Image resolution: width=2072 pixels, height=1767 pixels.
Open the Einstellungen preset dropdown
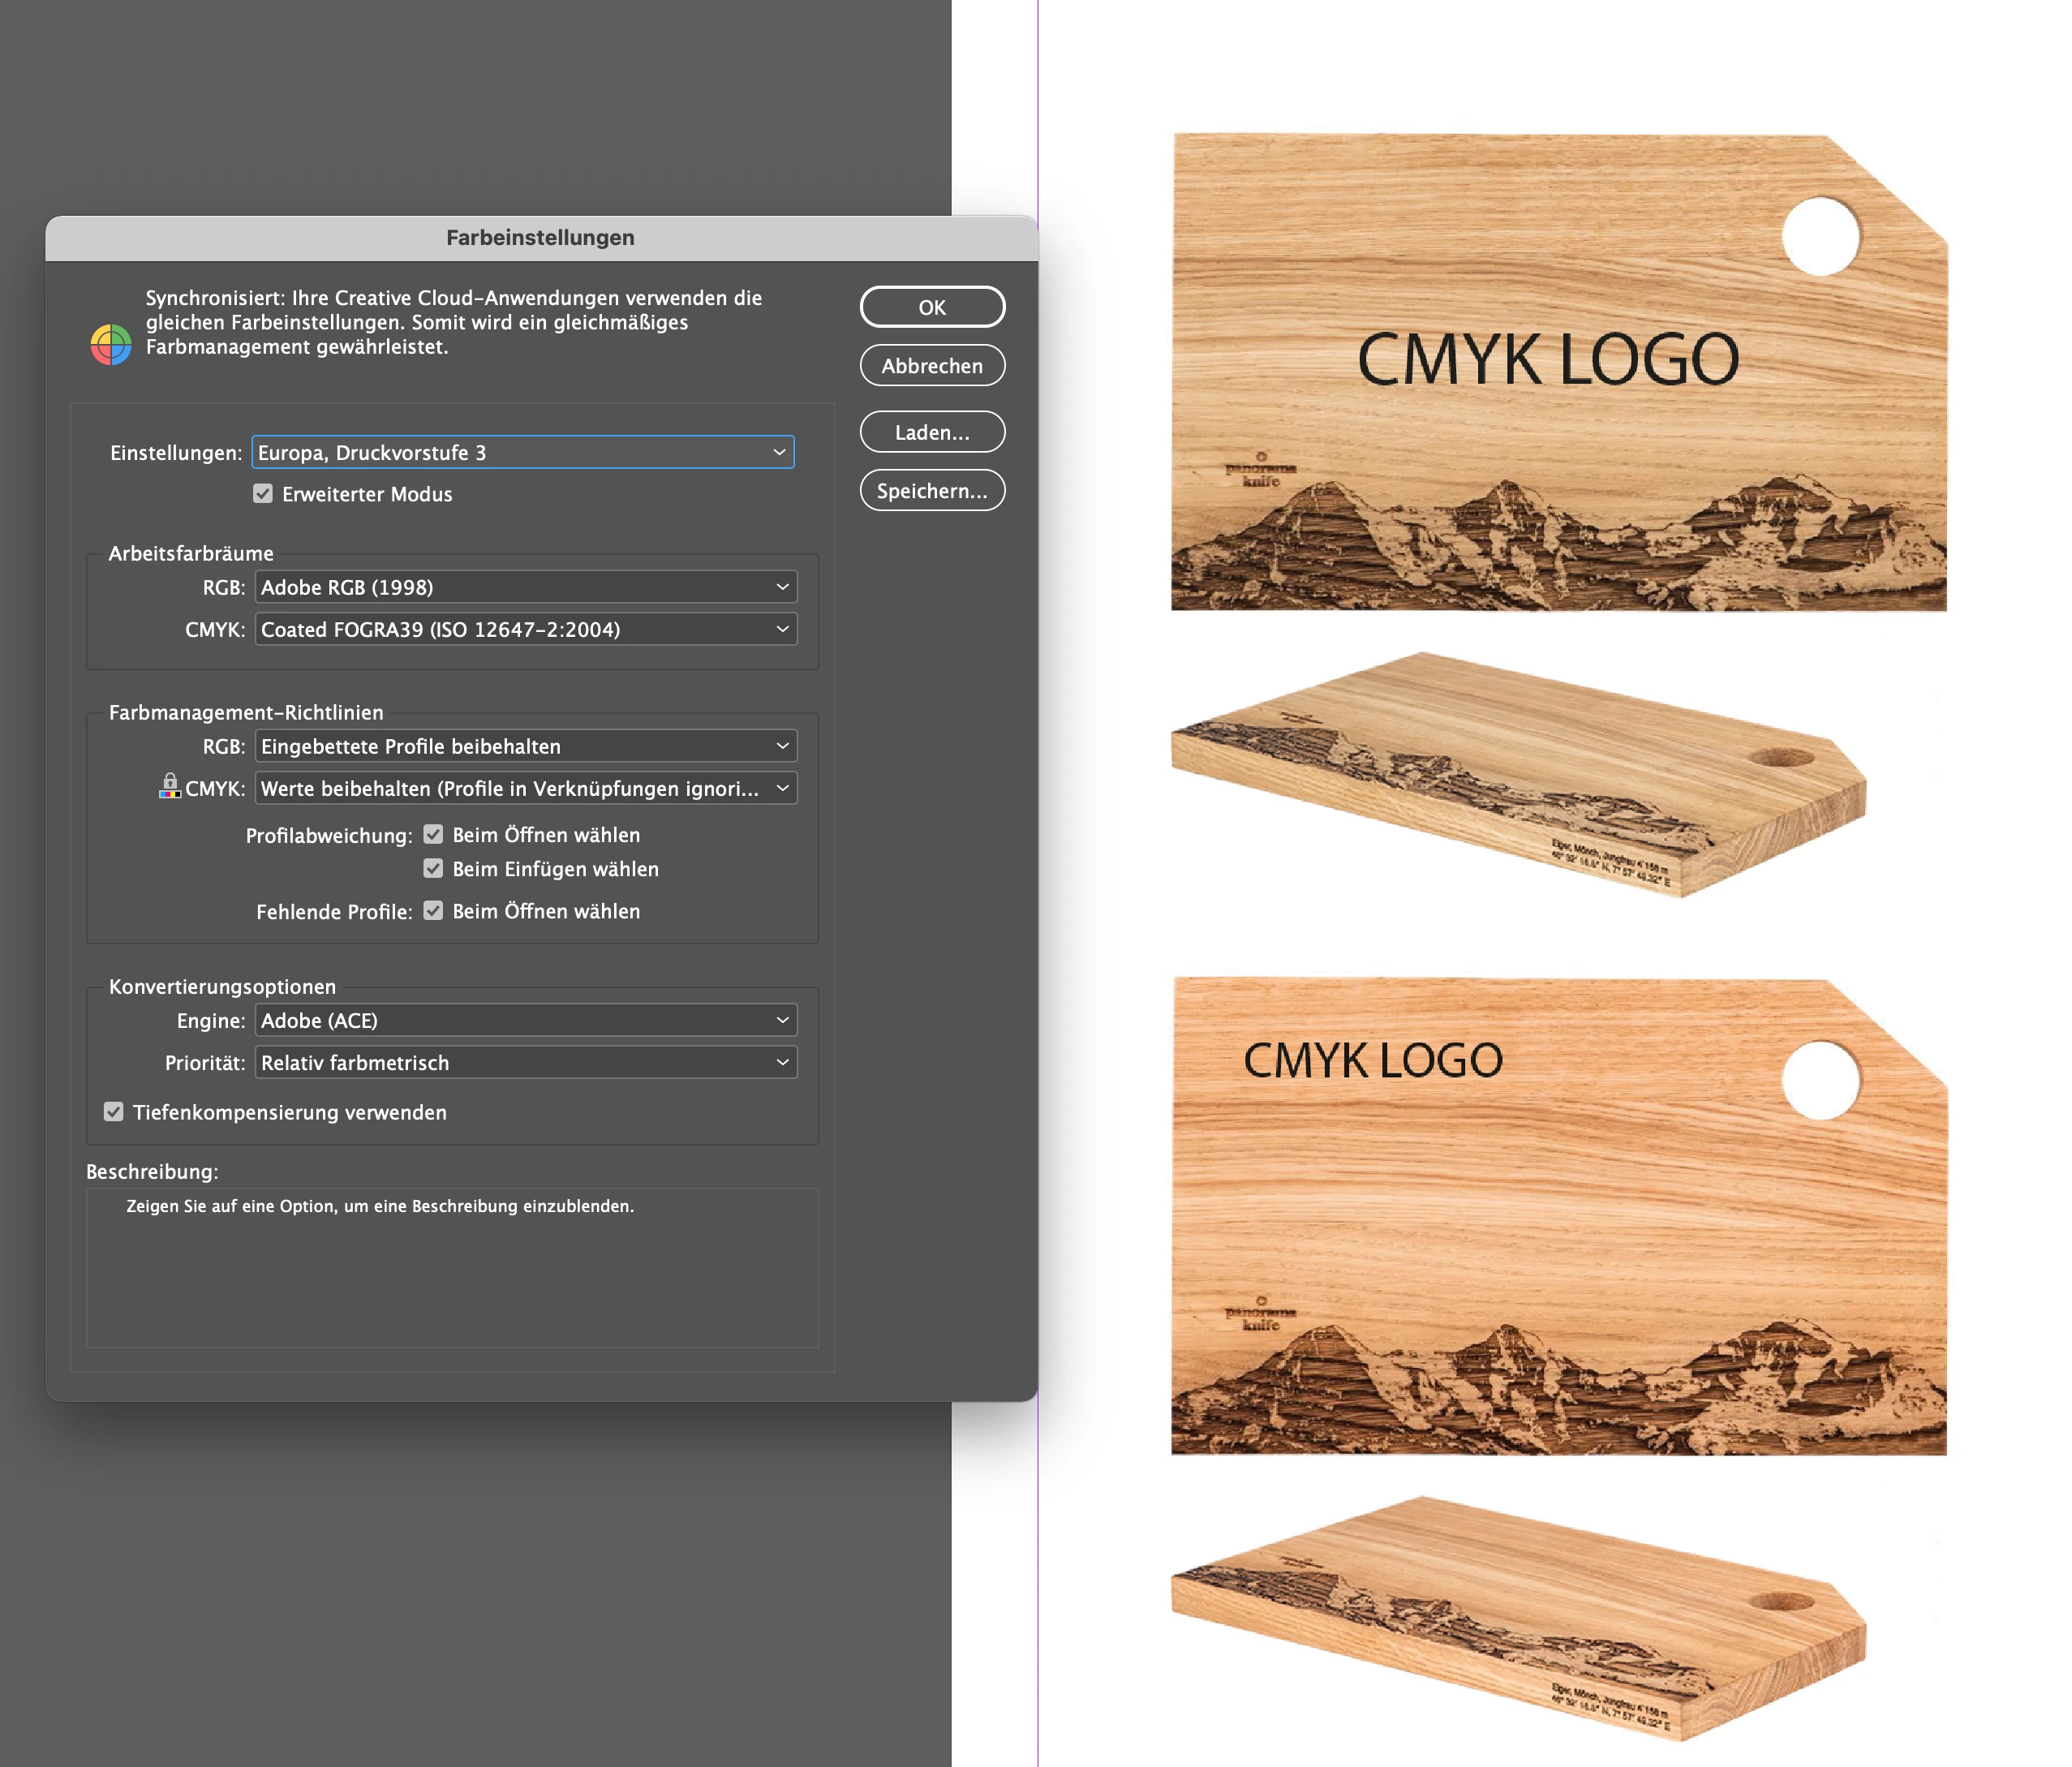click(522, 452)
